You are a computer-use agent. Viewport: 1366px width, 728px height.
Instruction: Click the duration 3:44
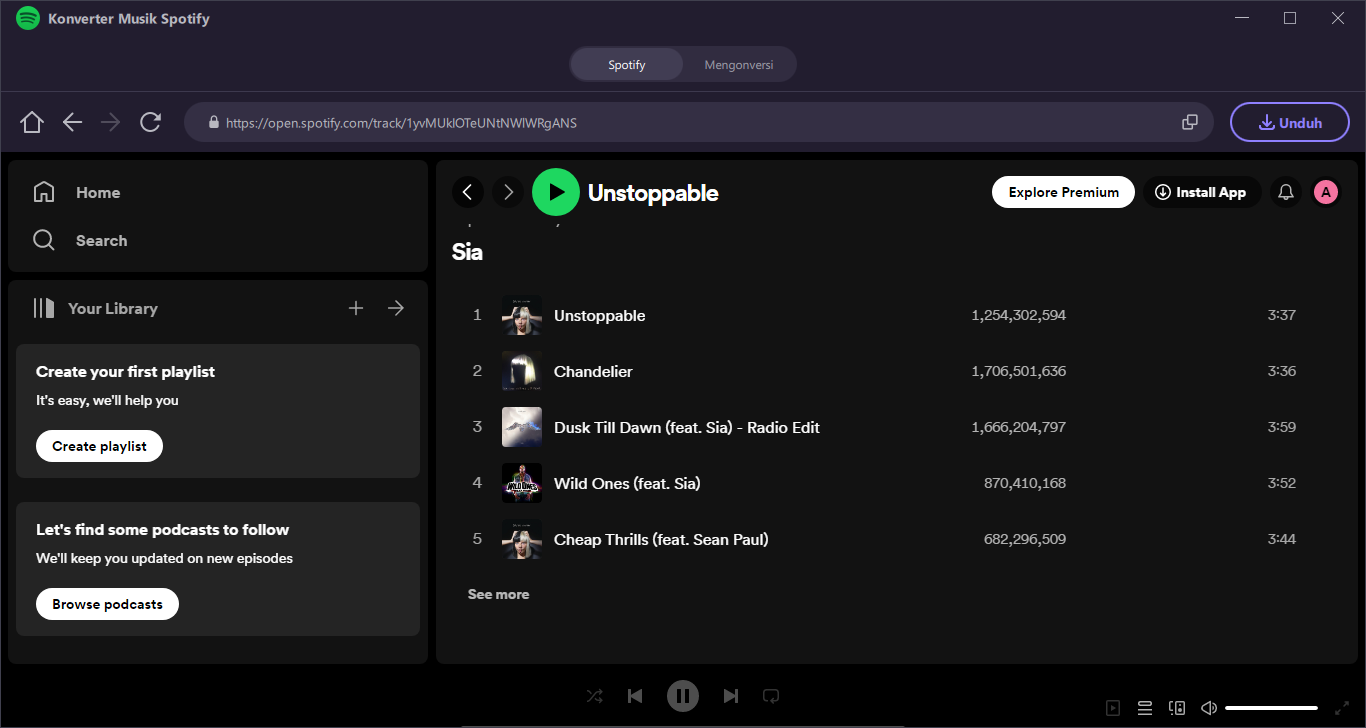[1281, 539]
